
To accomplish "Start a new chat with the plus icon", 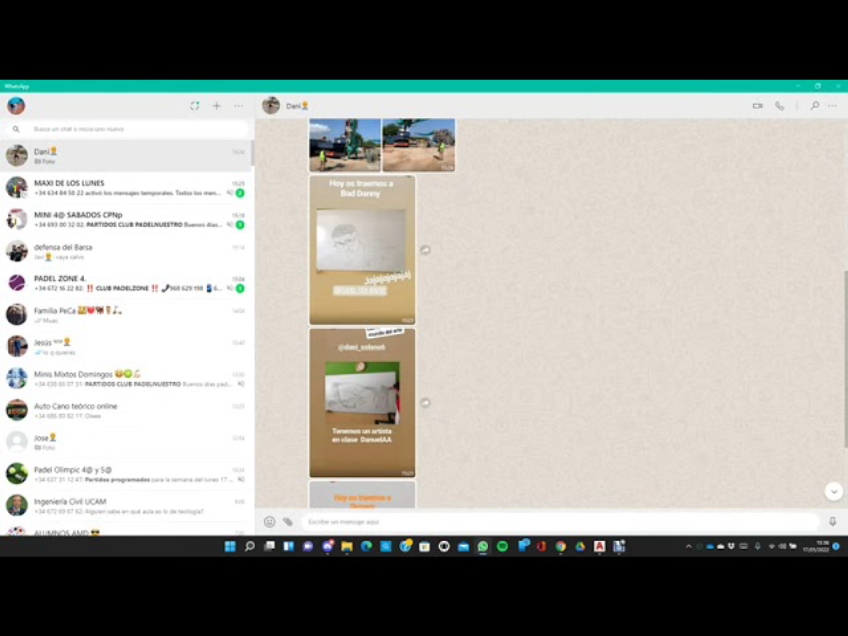I will [x=216, y=105].
